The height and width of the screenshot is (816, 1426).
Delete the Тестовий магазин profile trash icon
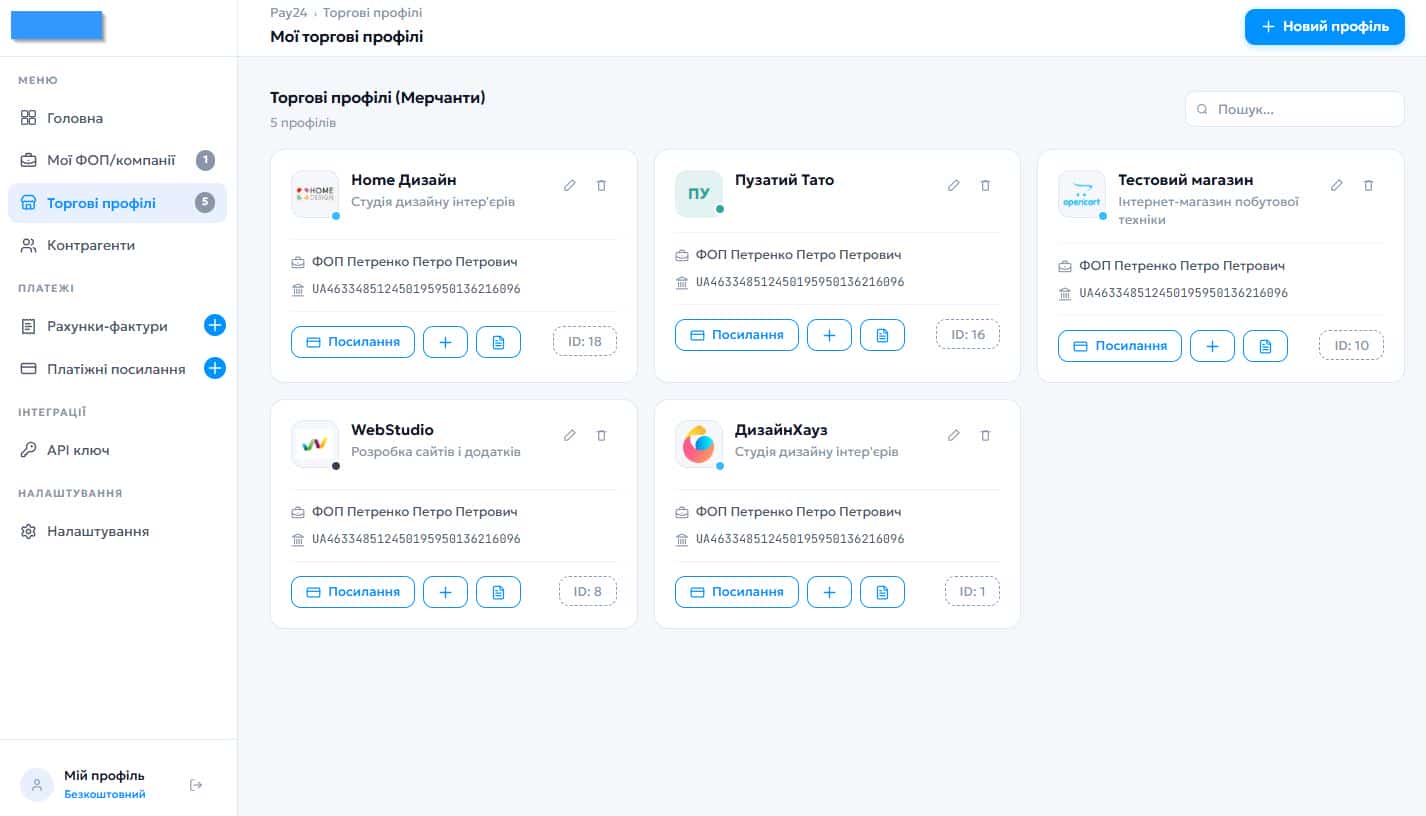click(1369, 185)
